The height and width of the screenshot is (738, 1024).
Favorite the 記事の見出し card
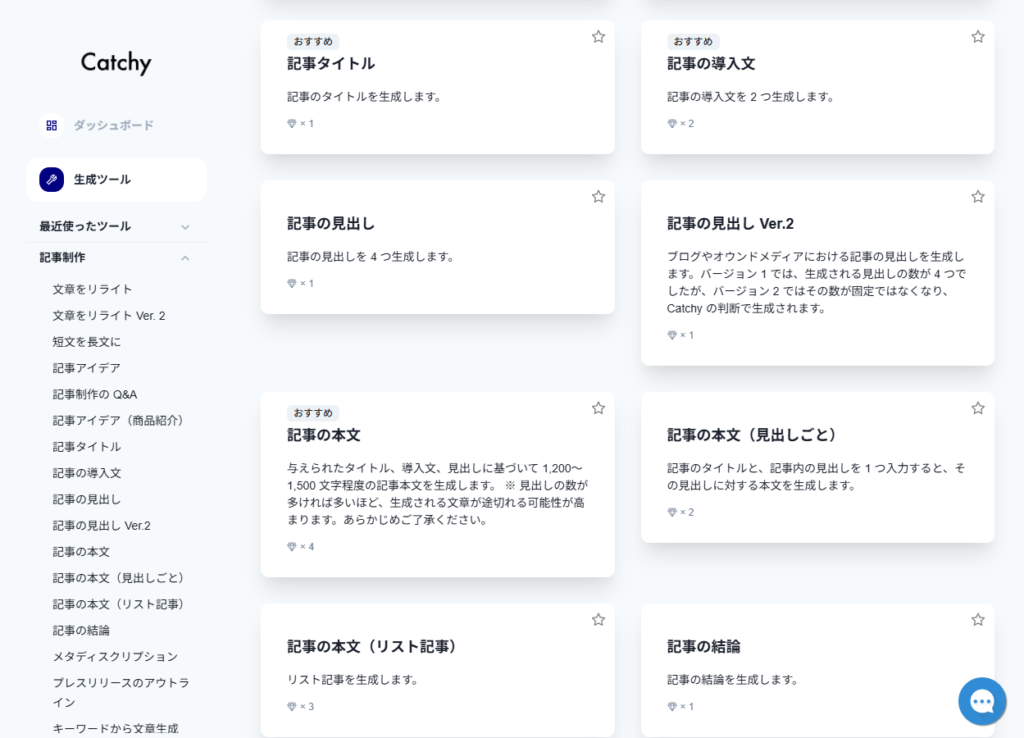[x=598, y=197]
